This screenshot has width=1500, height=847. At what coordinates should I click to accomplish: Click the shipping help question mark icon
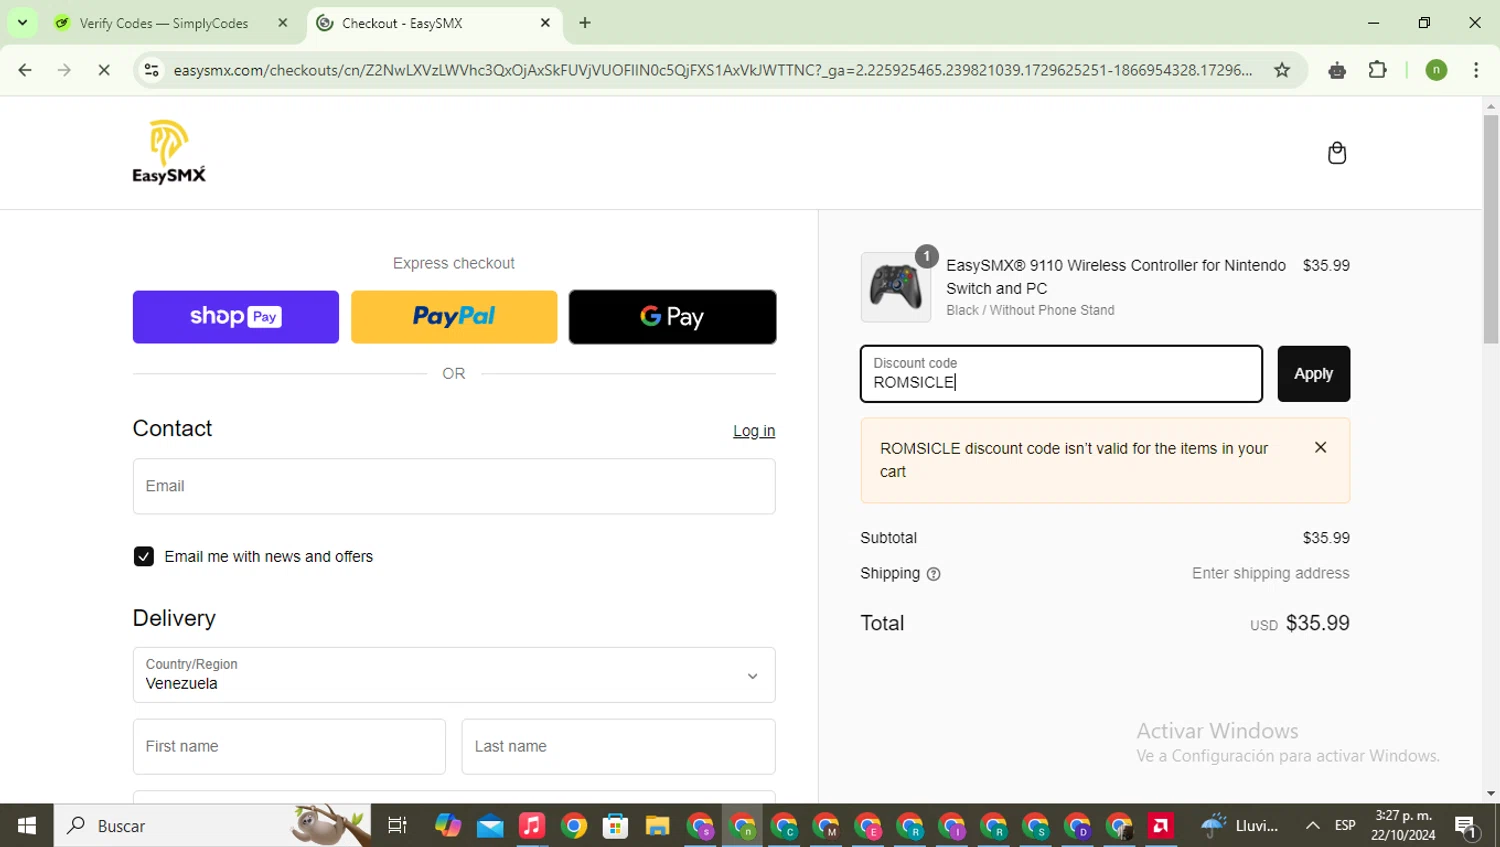point(933,574)
